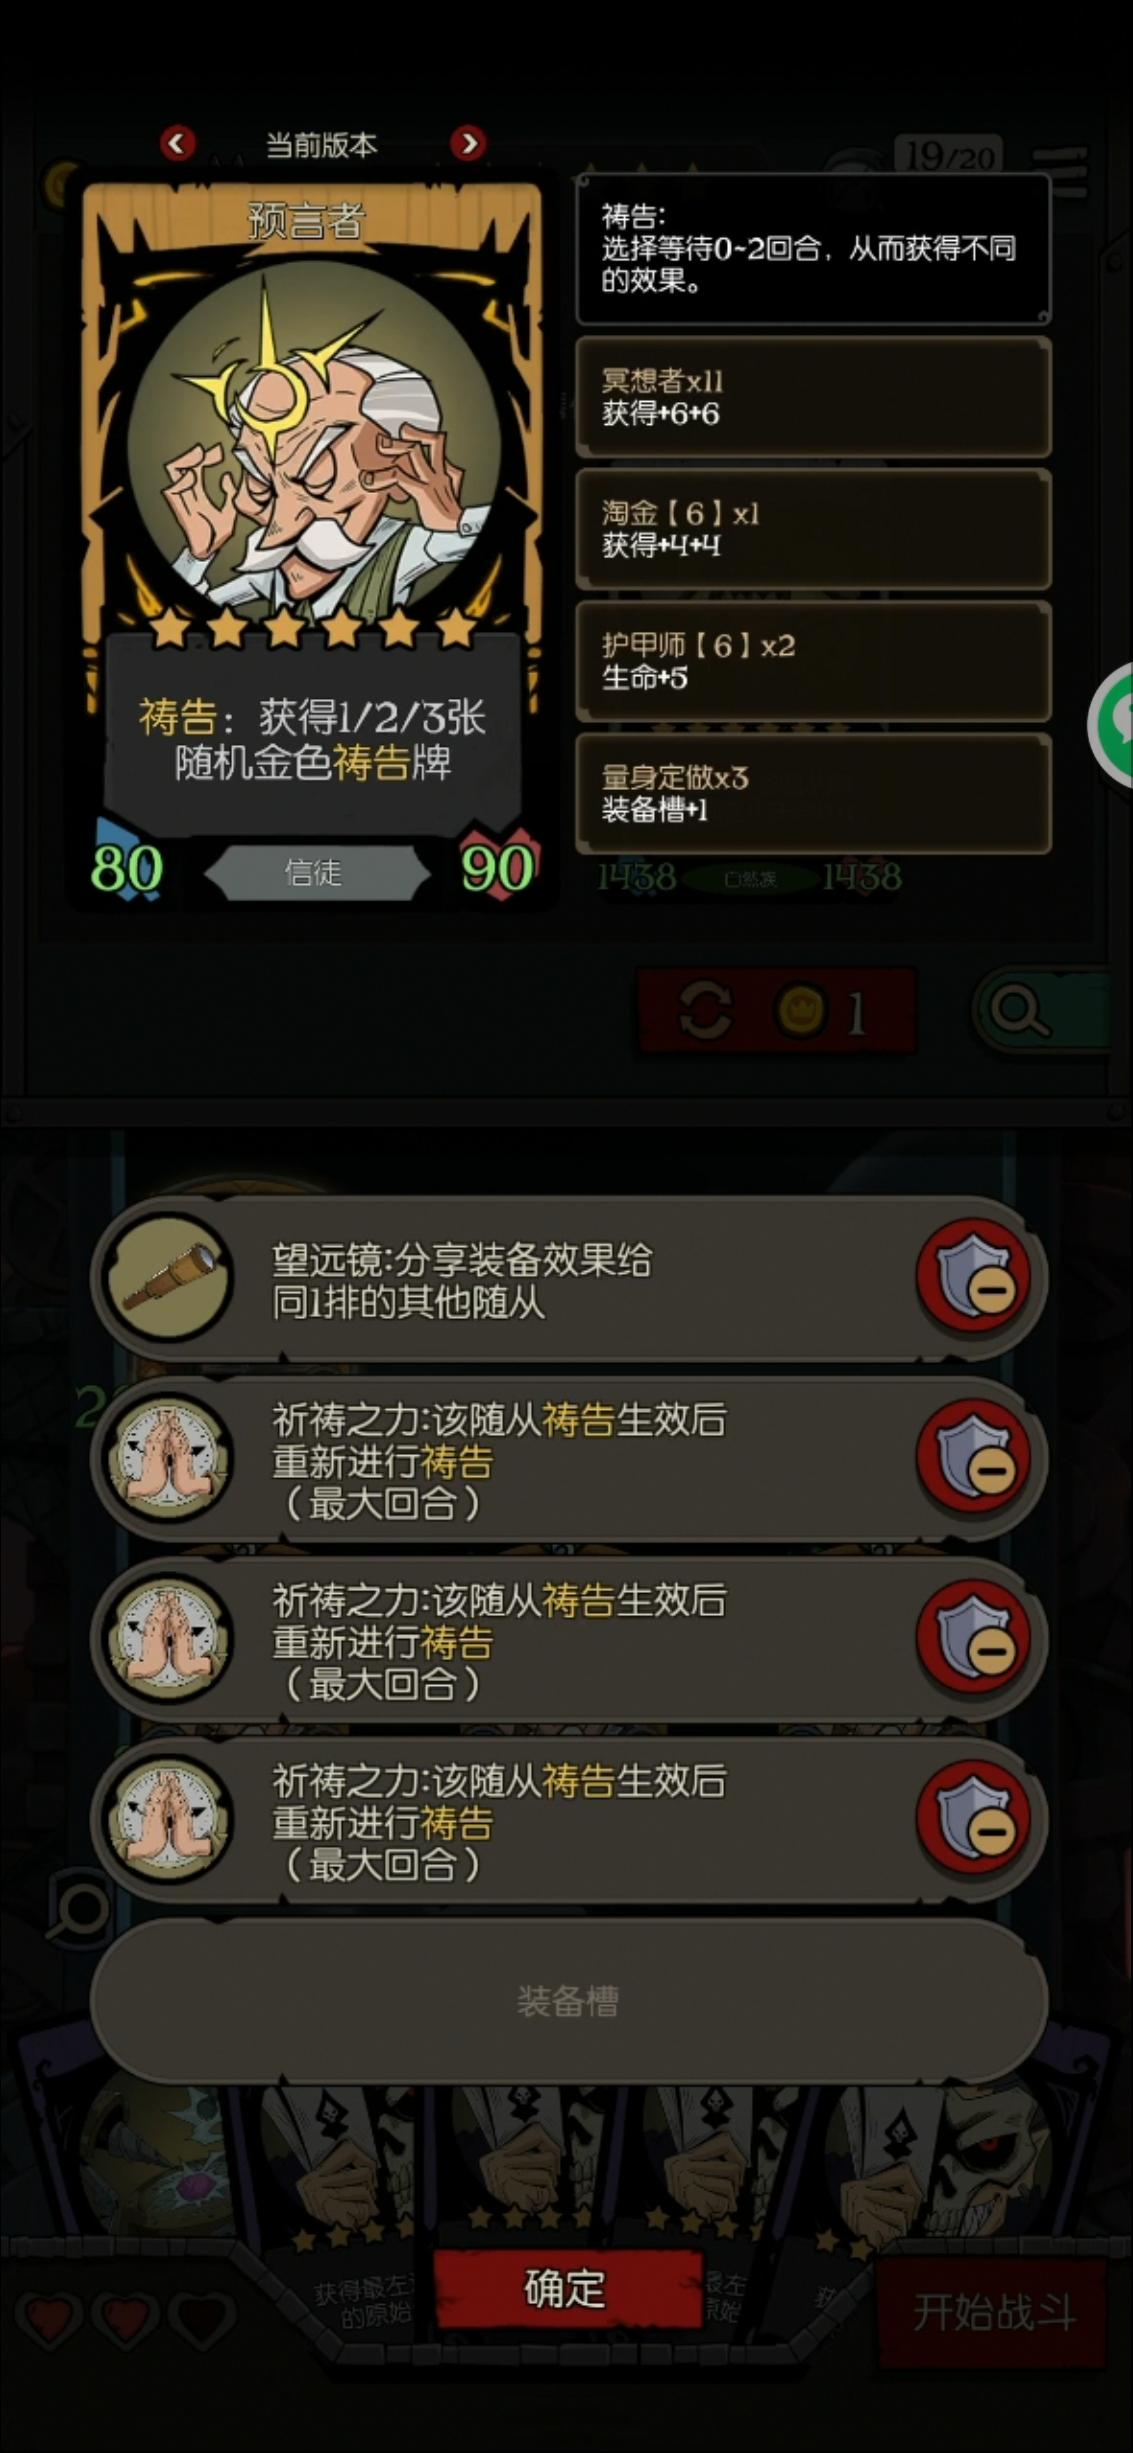Remove the 望远镜 telescope equipment

pos(973,1277)
